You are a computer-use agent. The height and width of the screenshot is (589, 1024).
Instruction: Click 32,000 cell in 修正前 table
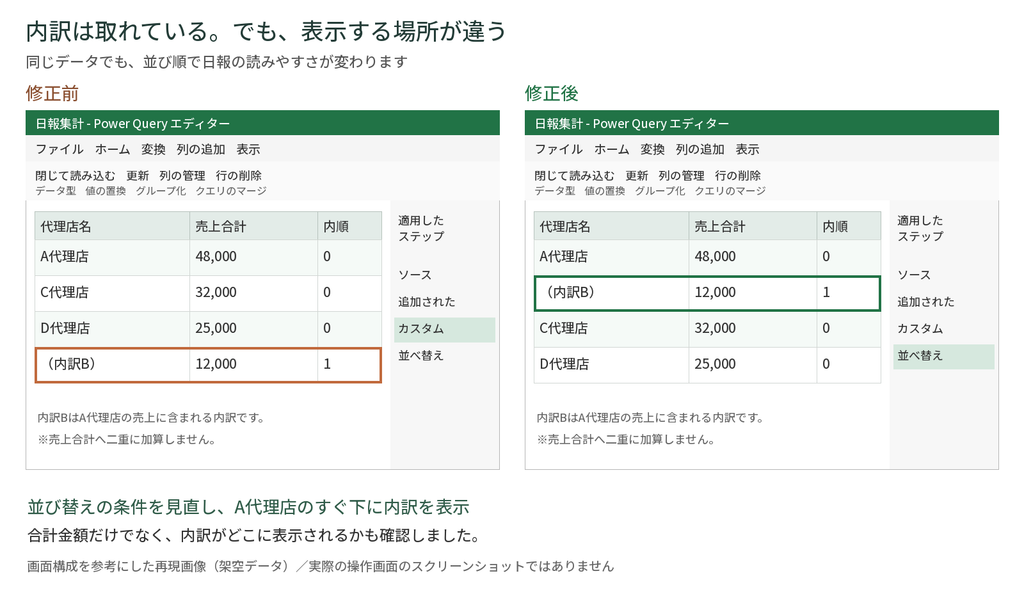tap(254, 293)
